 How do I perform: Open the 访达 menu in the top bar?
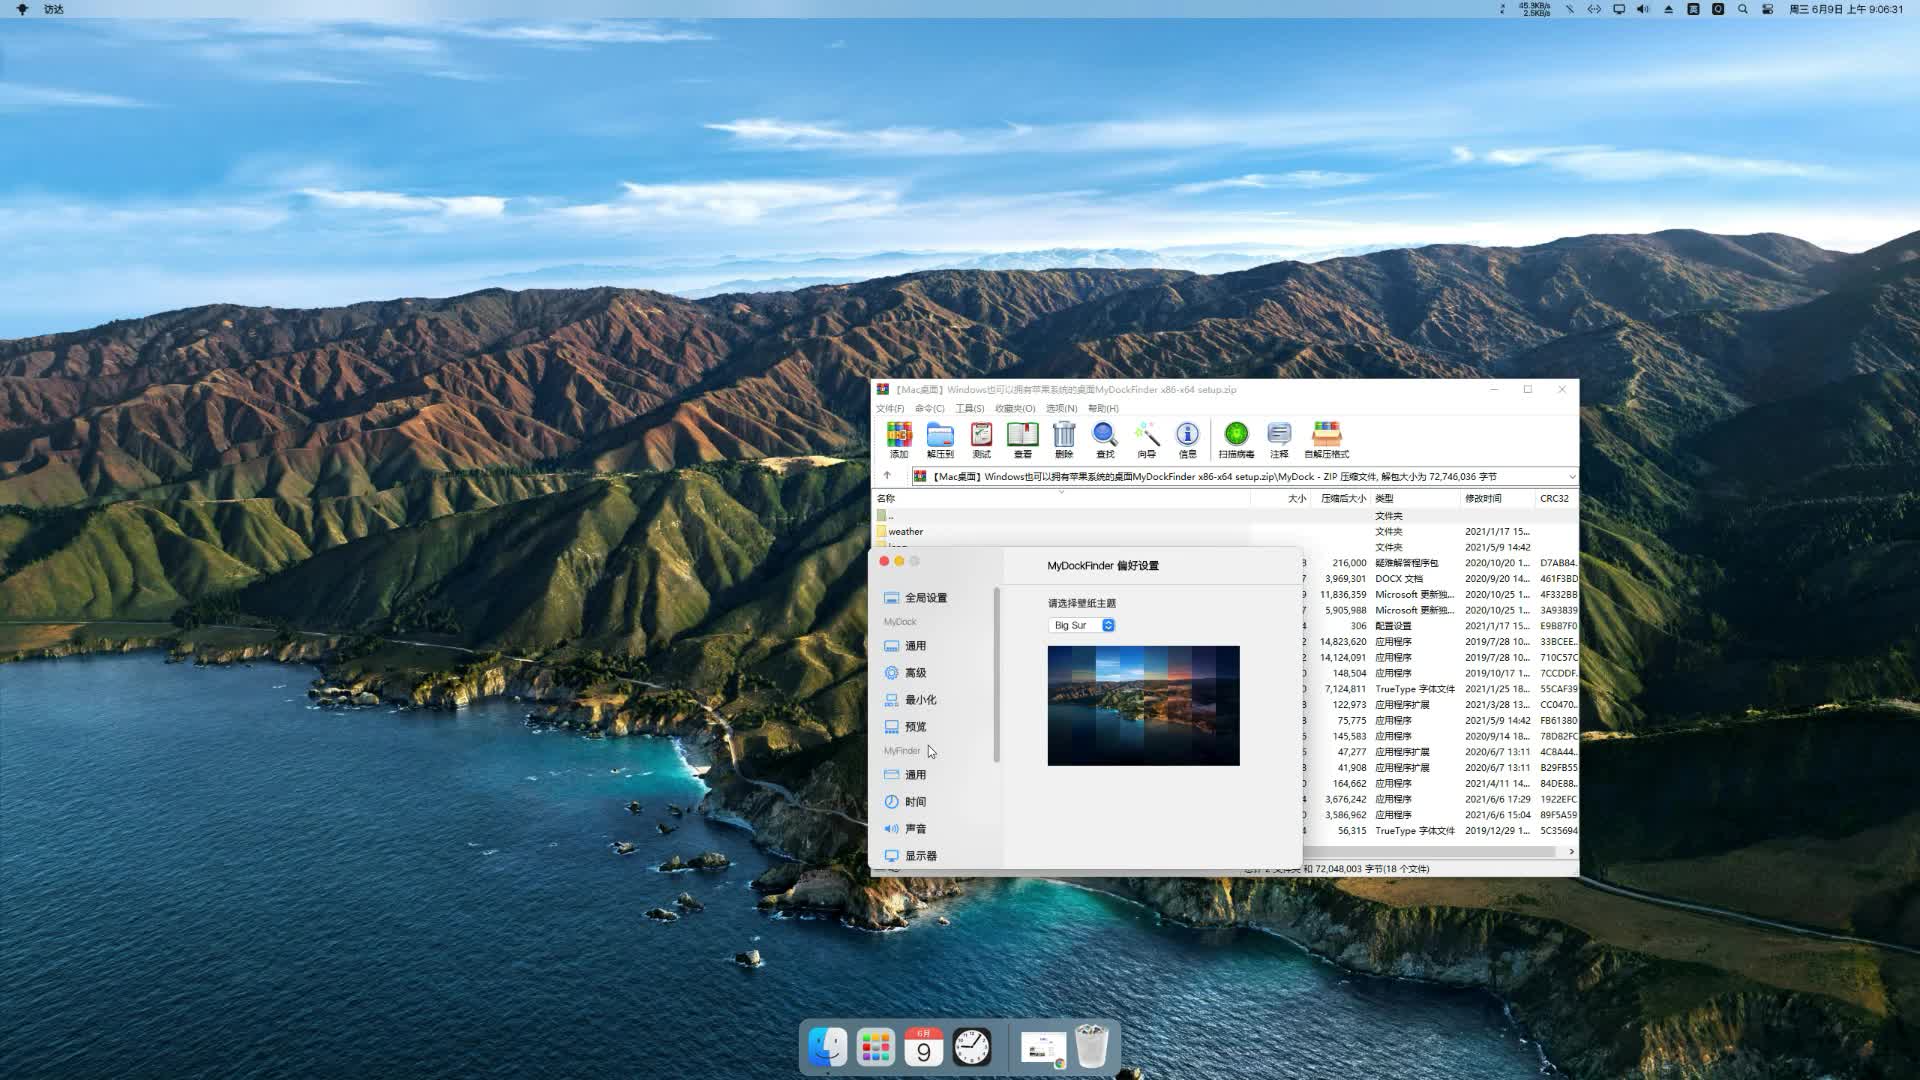coord(54,9)
